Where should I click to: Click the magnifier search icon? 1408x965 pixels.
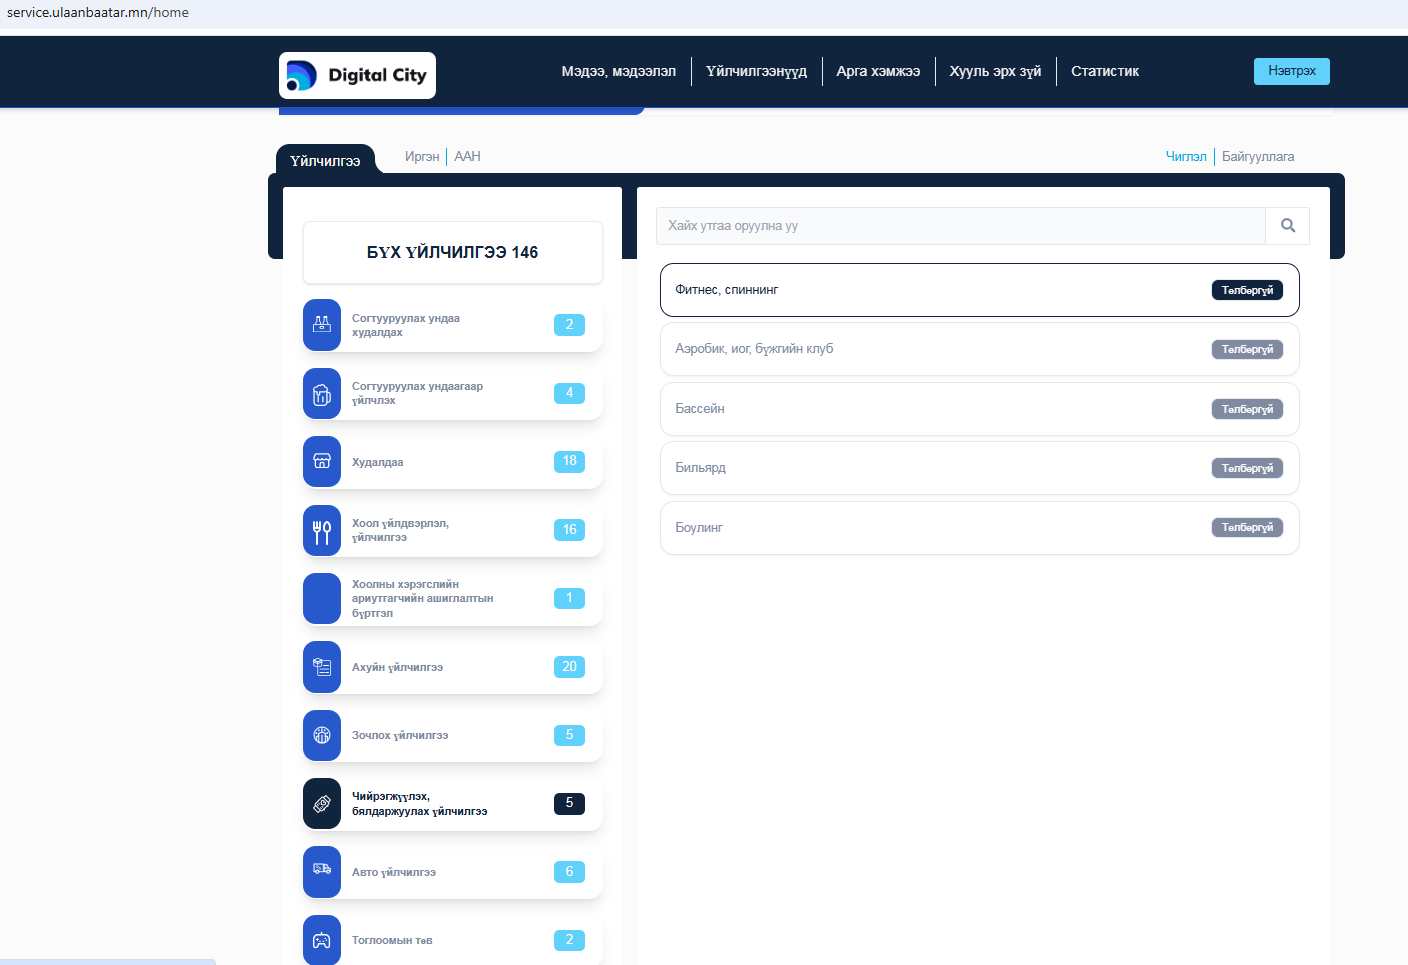tap(1287, 226)
